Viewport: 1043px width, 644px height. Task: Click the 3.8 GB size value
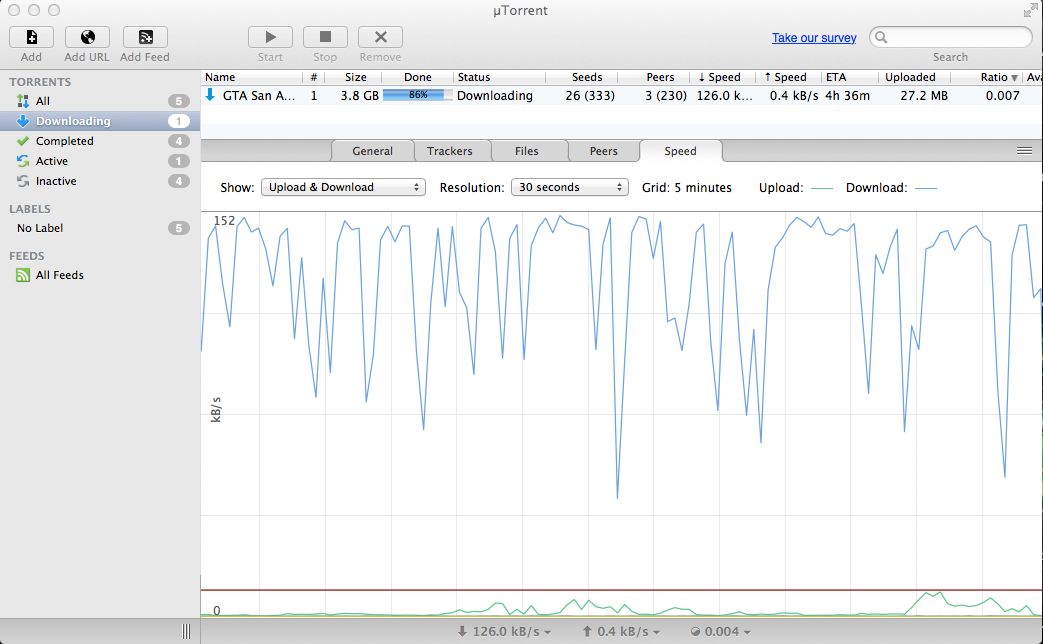(x=360, y=96)
